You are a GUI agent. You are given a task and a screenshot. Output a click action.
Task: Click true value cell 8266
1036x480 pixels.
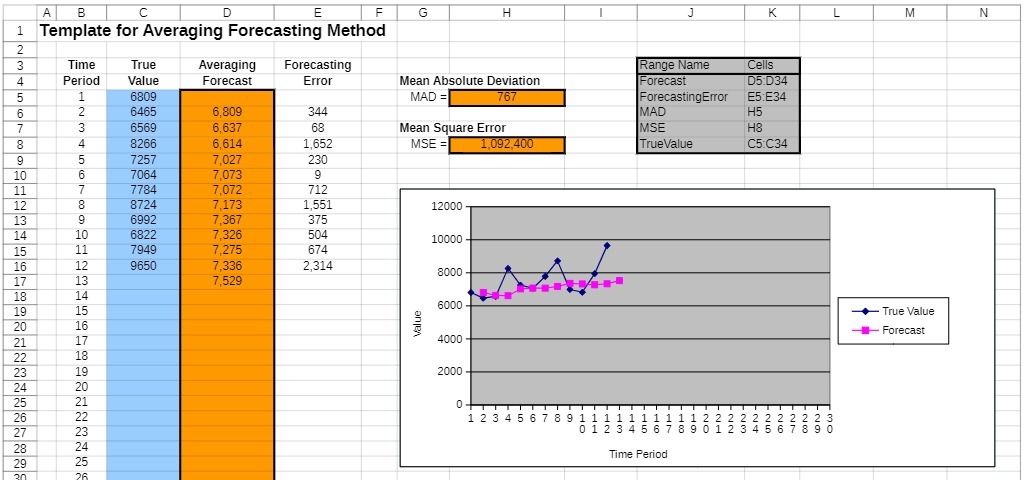click(x=143, y=143)
